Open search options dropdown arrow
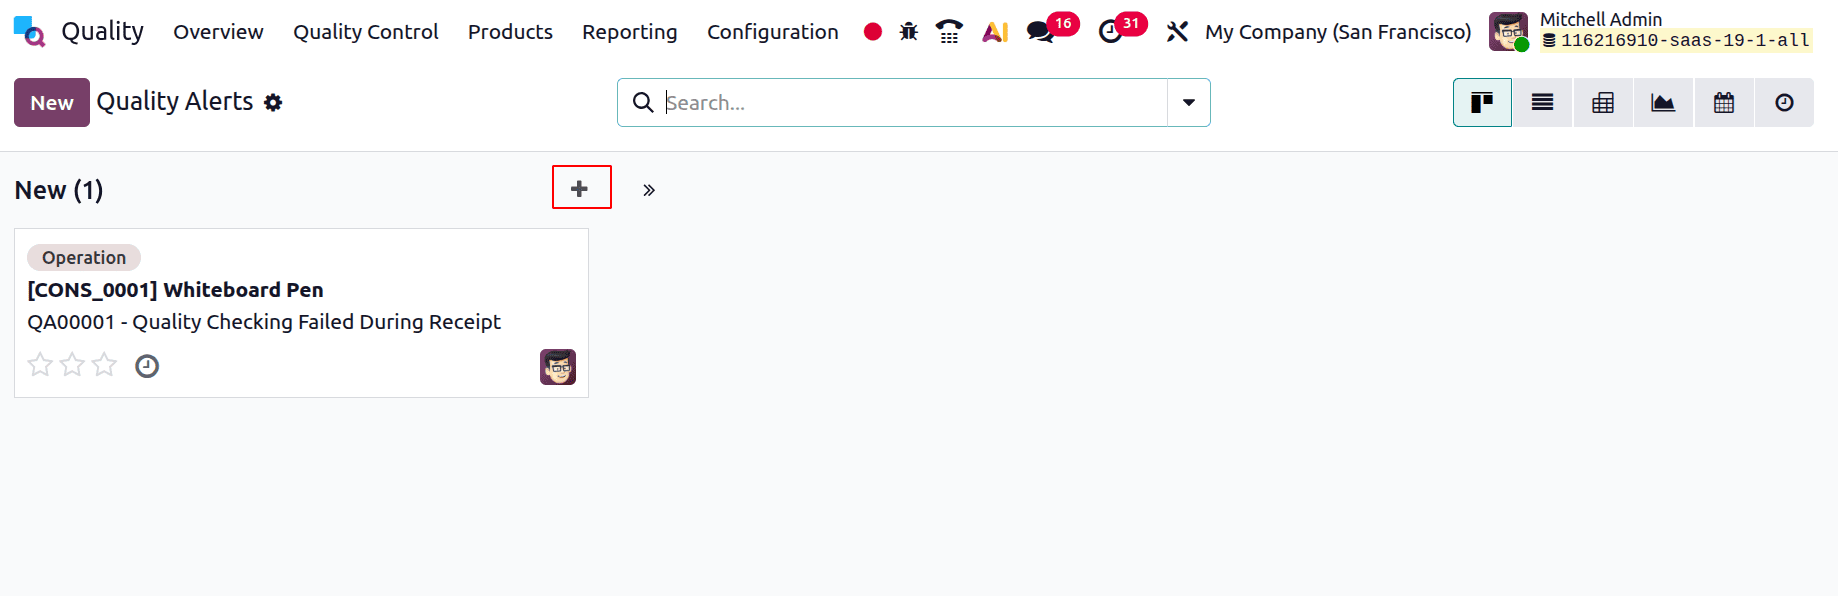The image size is (1838, 596). tap(1189, 102)
